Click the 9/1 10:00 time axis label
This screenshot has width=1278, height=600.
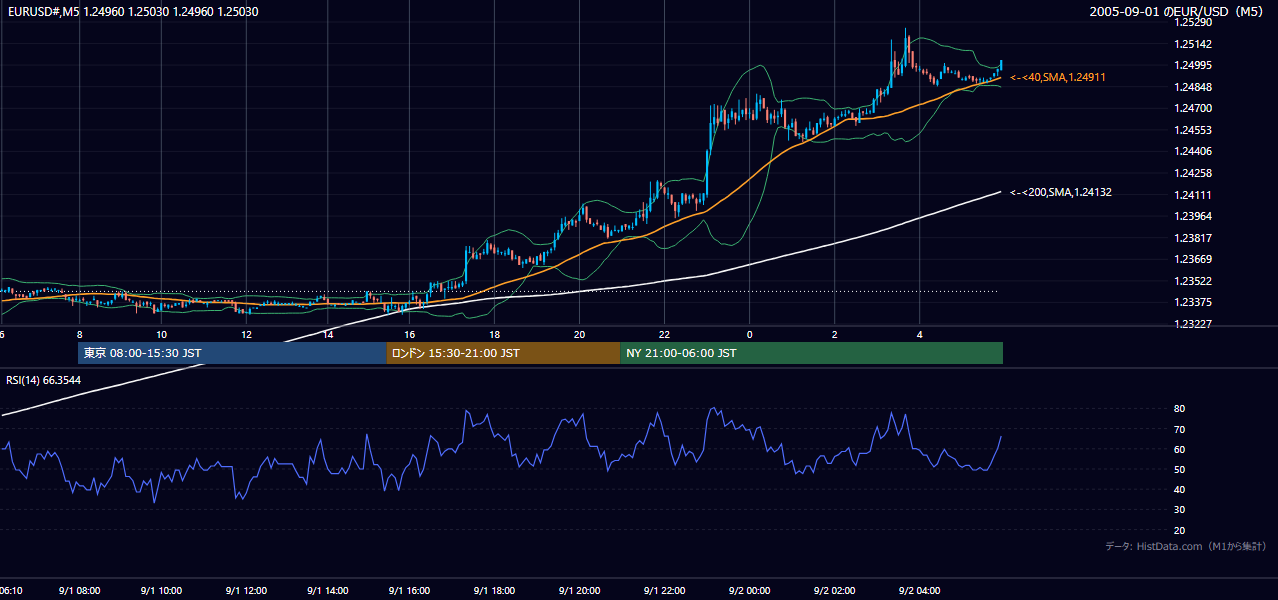160,591
